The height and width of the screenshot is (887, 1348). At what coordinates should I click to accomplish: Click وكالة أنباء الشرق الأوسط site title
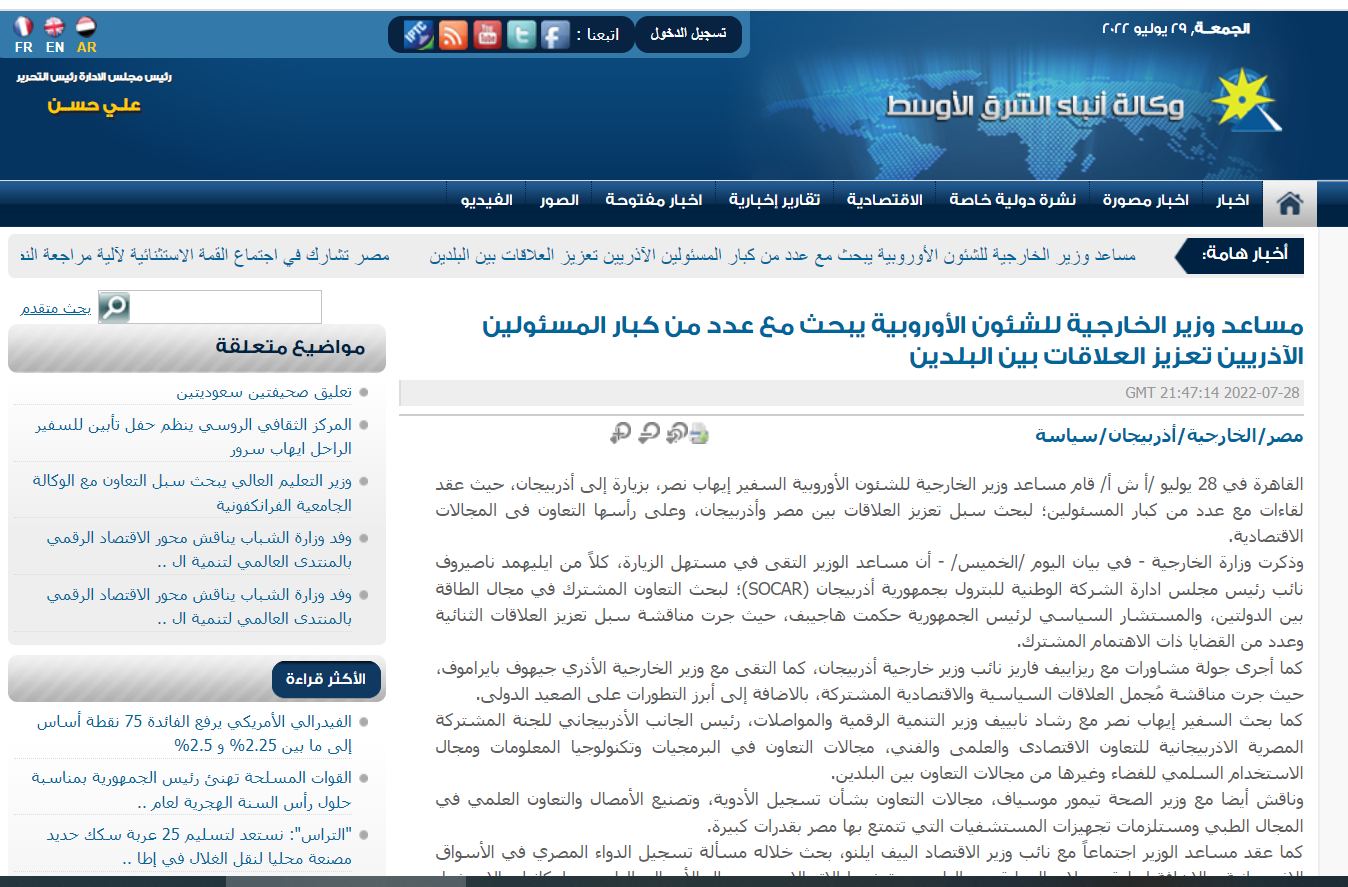point(1034,106)
